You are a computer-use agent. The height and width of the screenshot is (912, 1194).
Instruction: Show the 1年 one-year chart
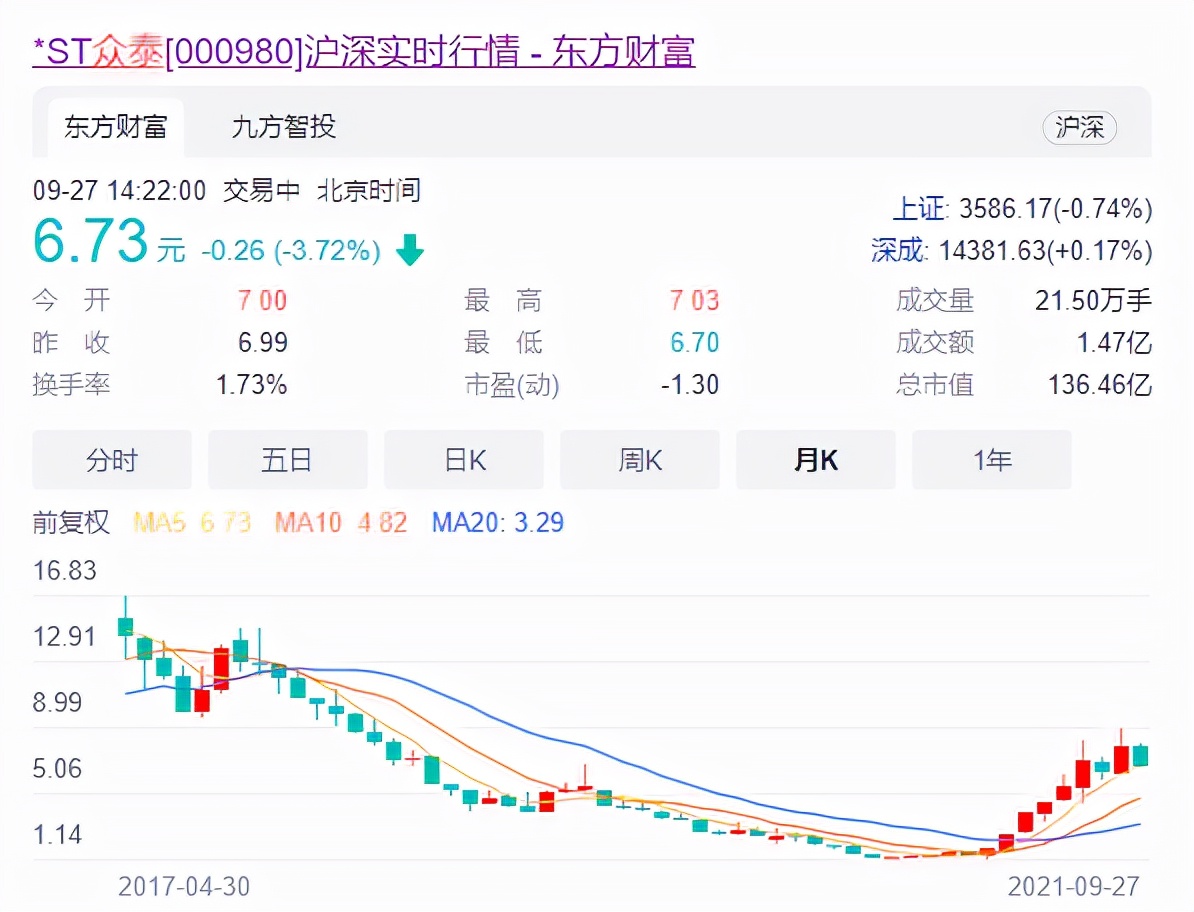click(991, 460)
